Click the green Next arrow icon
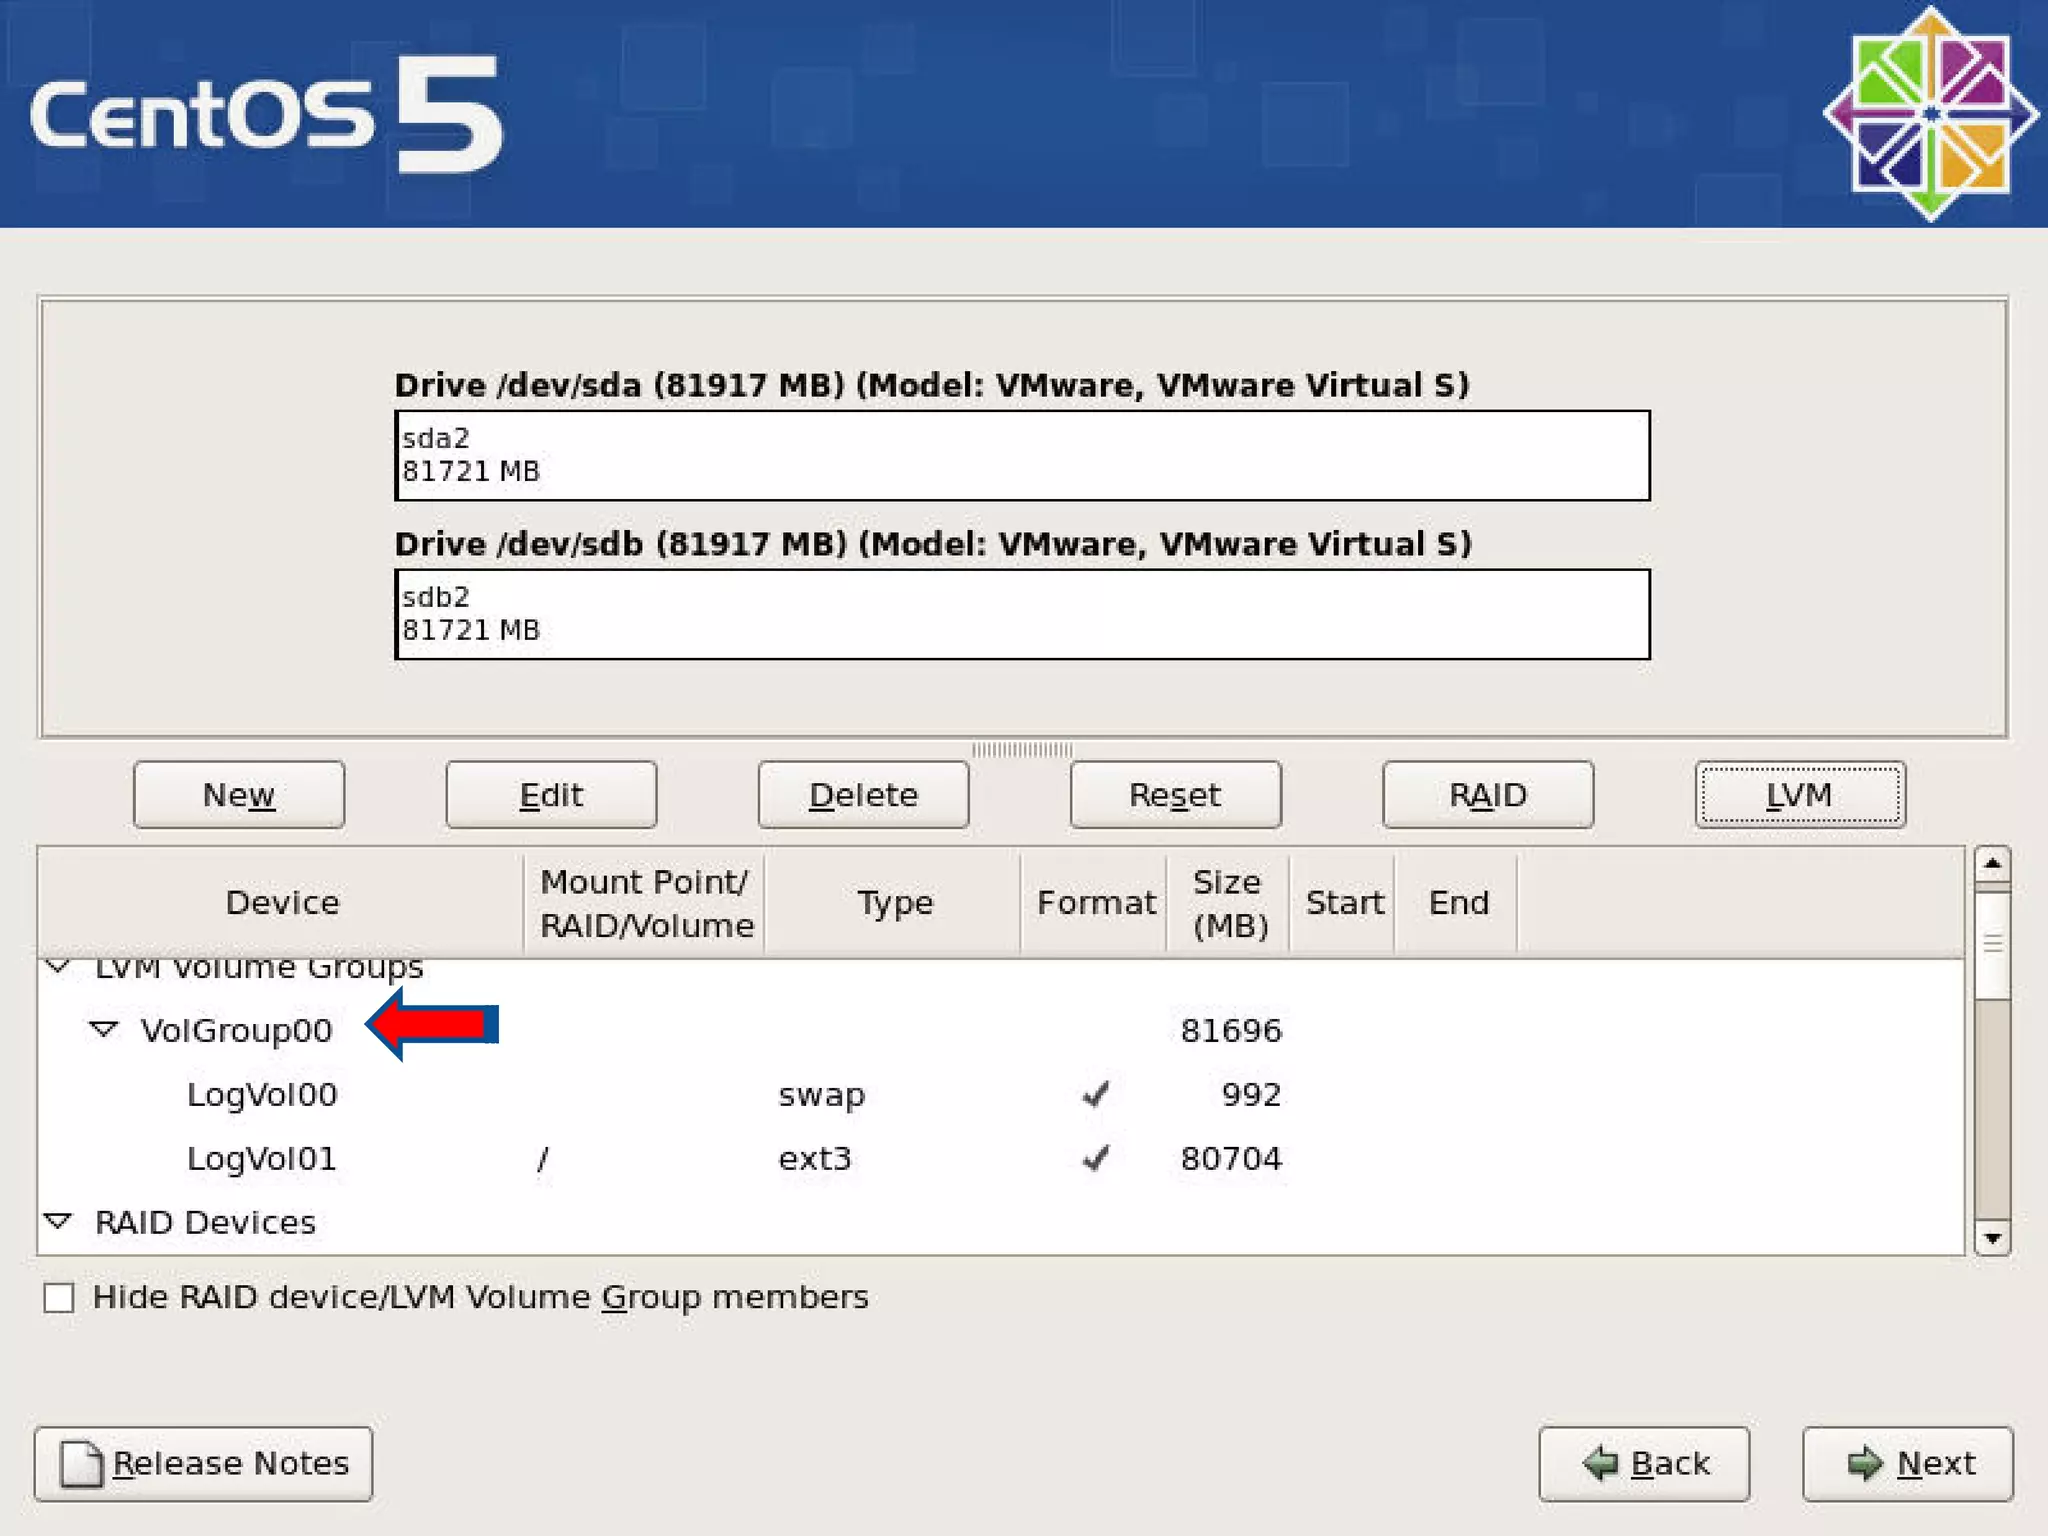Viewport: 2048px width, 1536px height. tap(1864, 1463)
